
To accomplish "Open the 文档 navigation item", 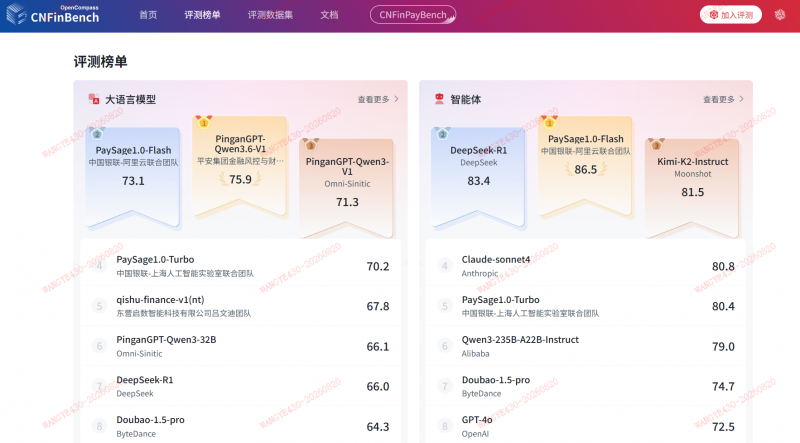I will click(329, 15).
